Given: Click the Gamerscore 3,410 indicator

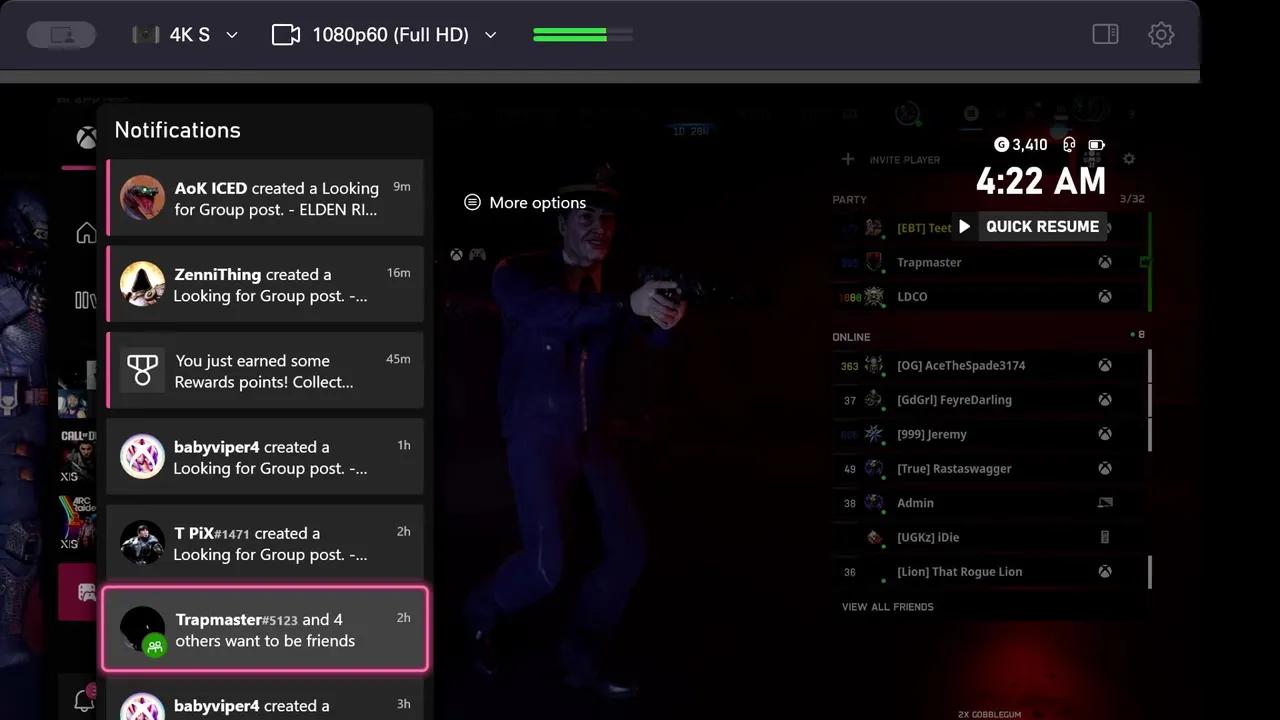Looking at the screenshot, I should pyautogui.click(x=1021, y=145).
